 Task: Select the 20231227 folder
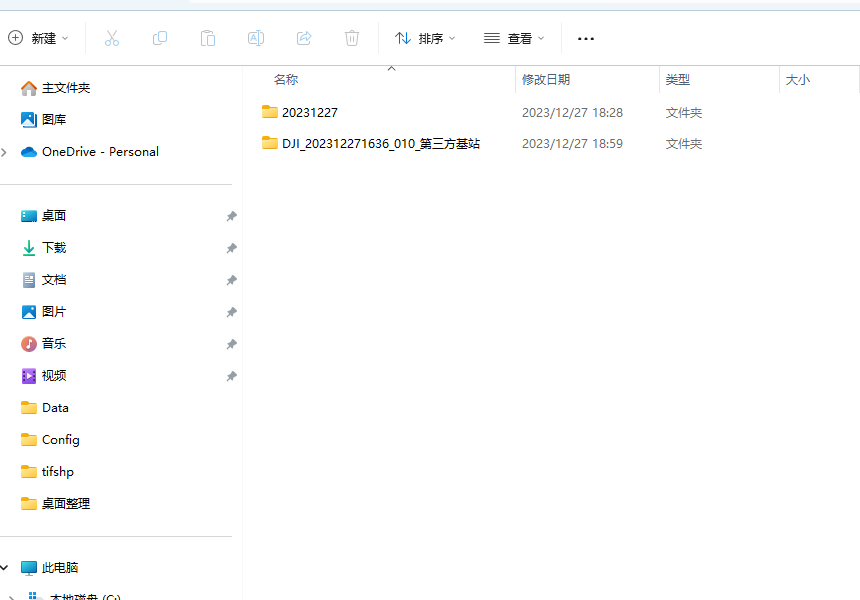(x=299, y=112)
